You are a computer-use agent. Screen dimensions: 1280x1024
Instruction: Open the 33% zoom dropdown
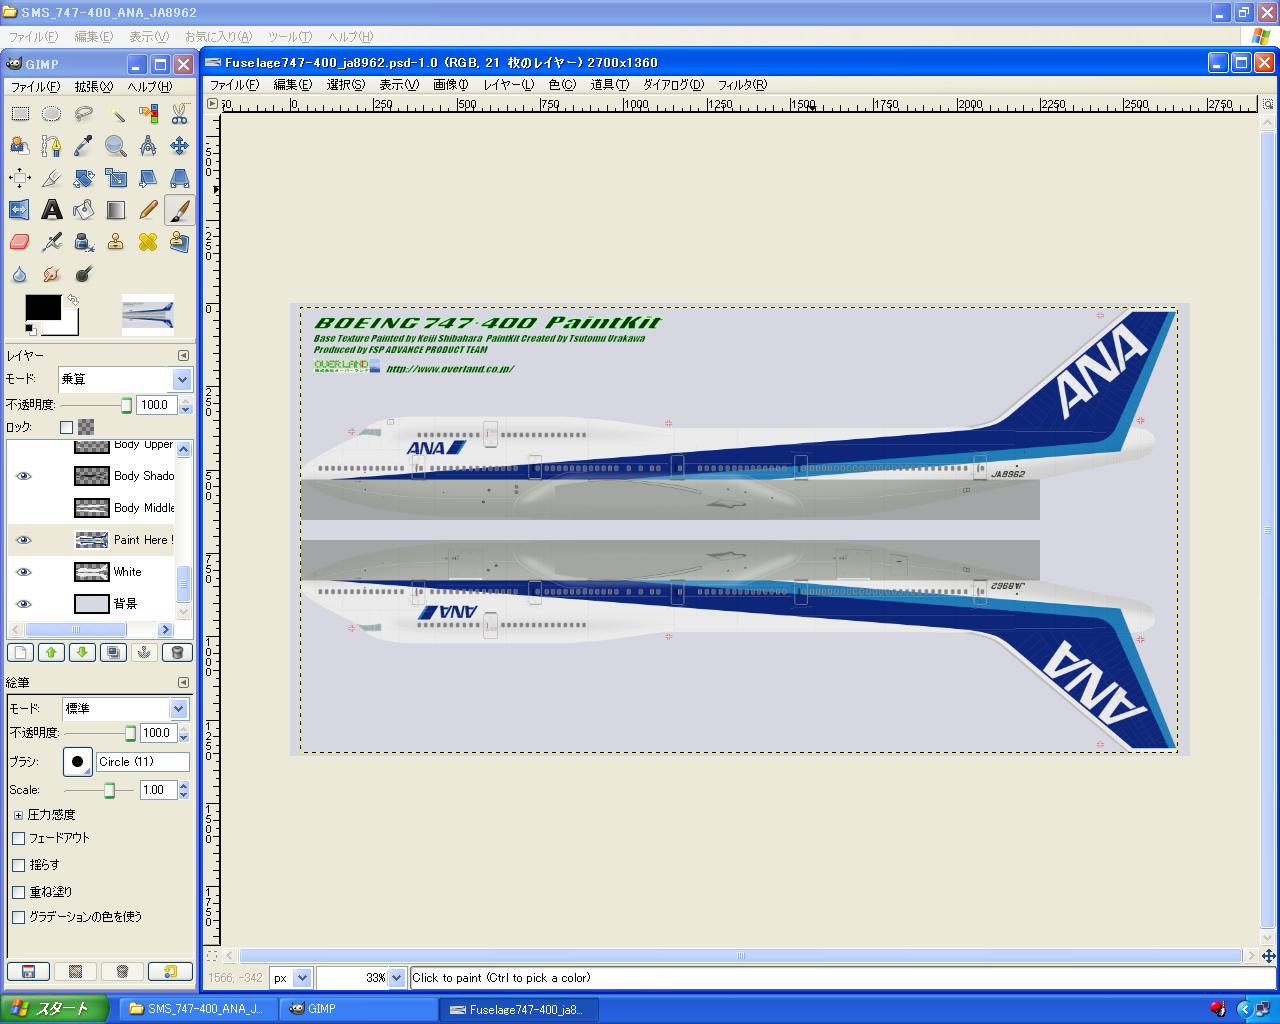click(x=396, y=978)
